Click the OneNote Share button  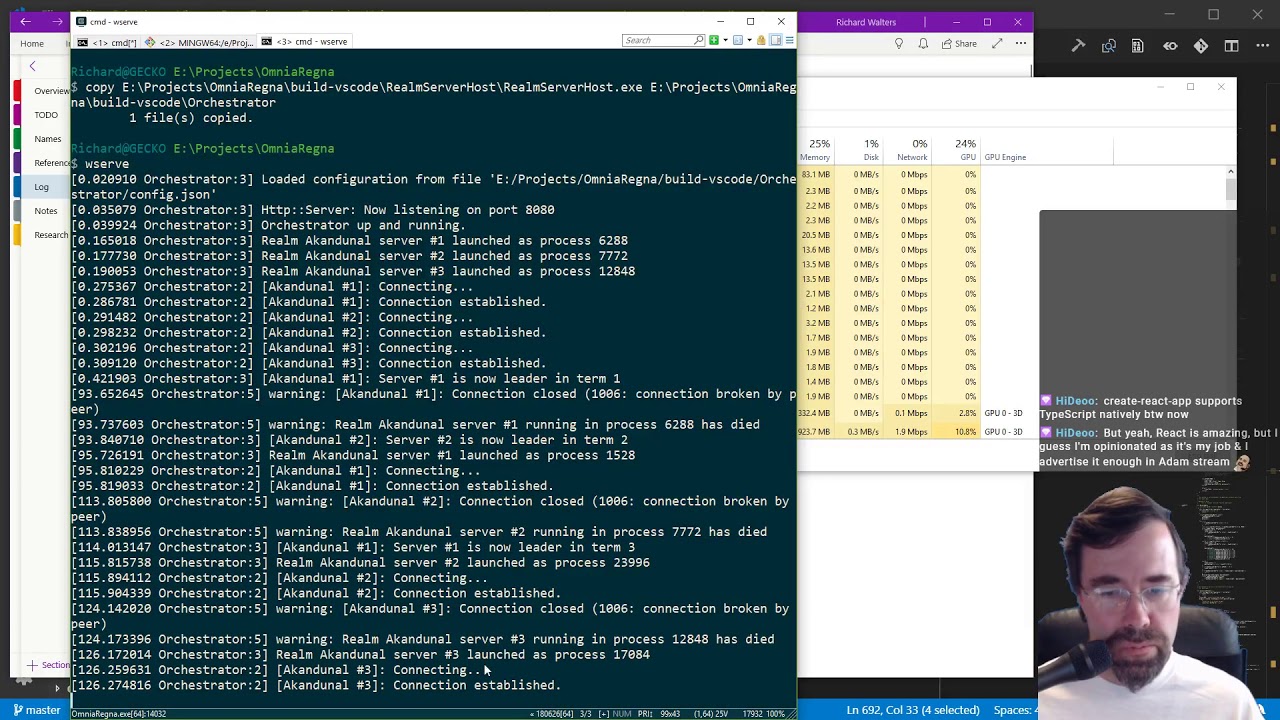pos(958,44)
